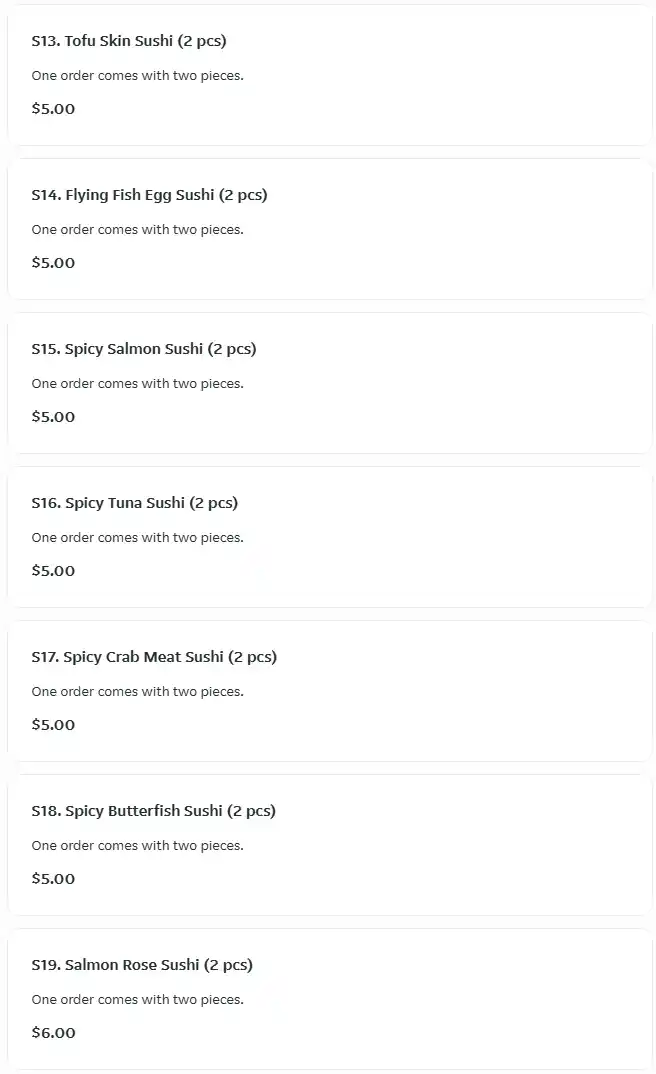Open the S13. Tofu Skin Sushi item title
Viewport: 656px width, 1074px height.
click(129, 41)
